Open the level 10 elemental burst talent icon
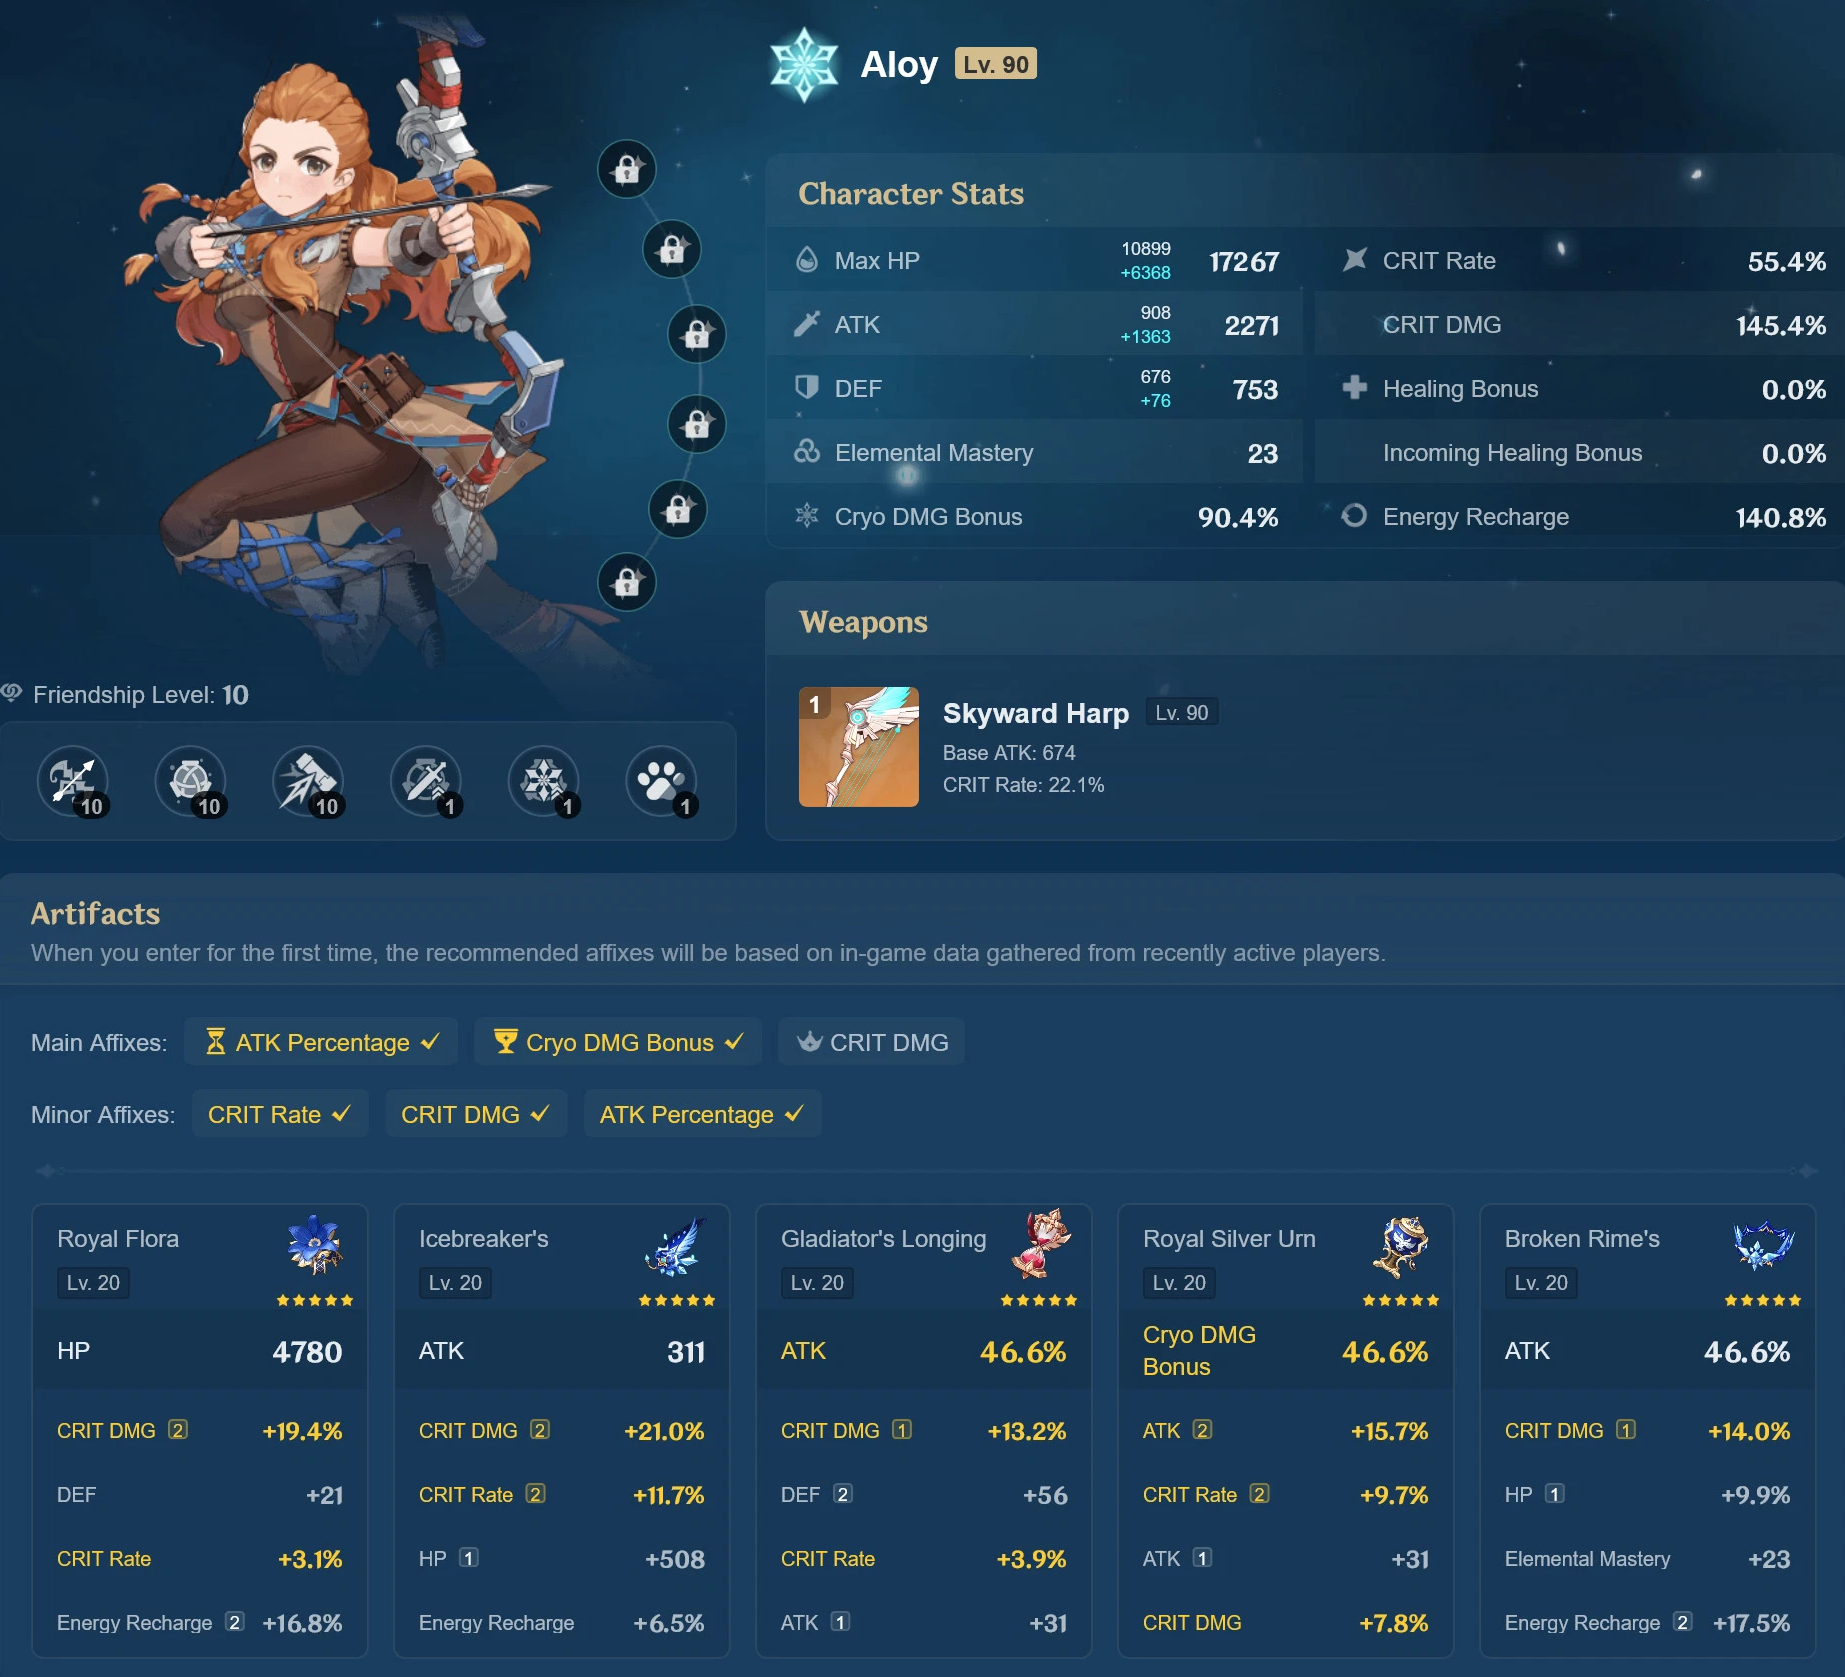The image size is (1845, 1677). pyautogui.click(x=309, y=781)
